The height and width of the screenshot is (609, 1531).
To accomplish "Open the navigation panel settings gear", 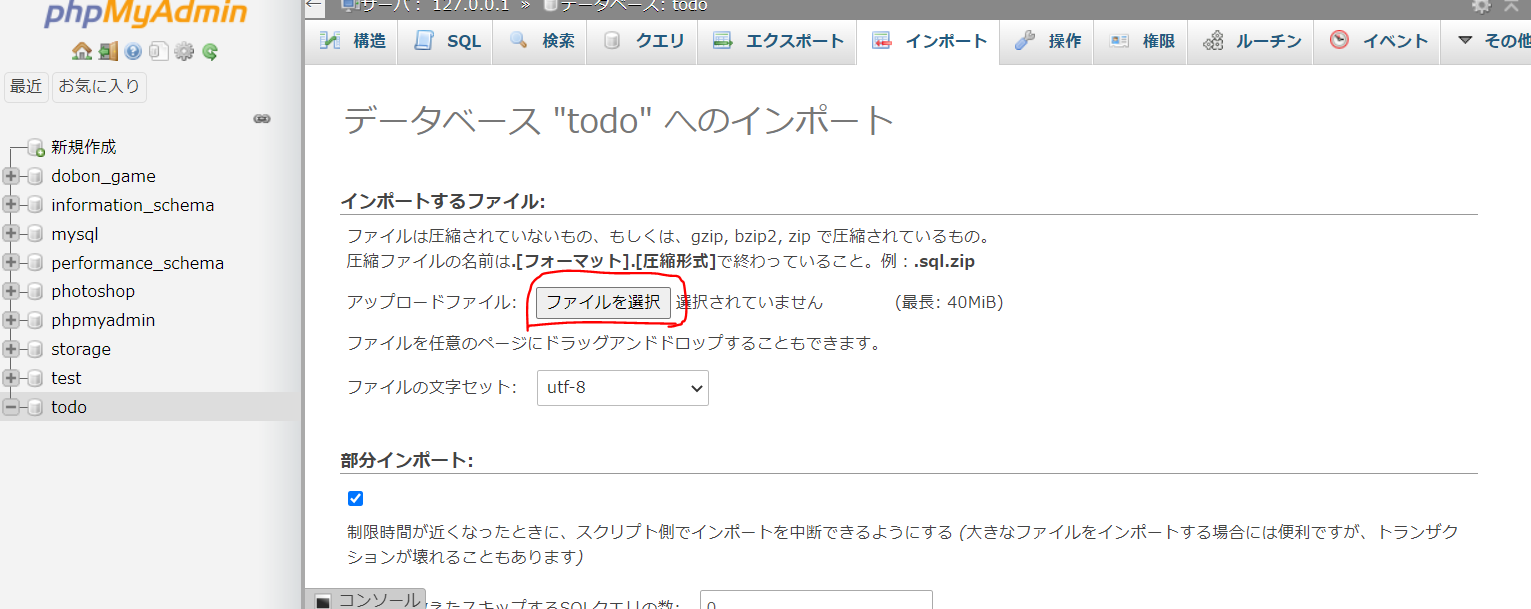I will pos(184,49).
